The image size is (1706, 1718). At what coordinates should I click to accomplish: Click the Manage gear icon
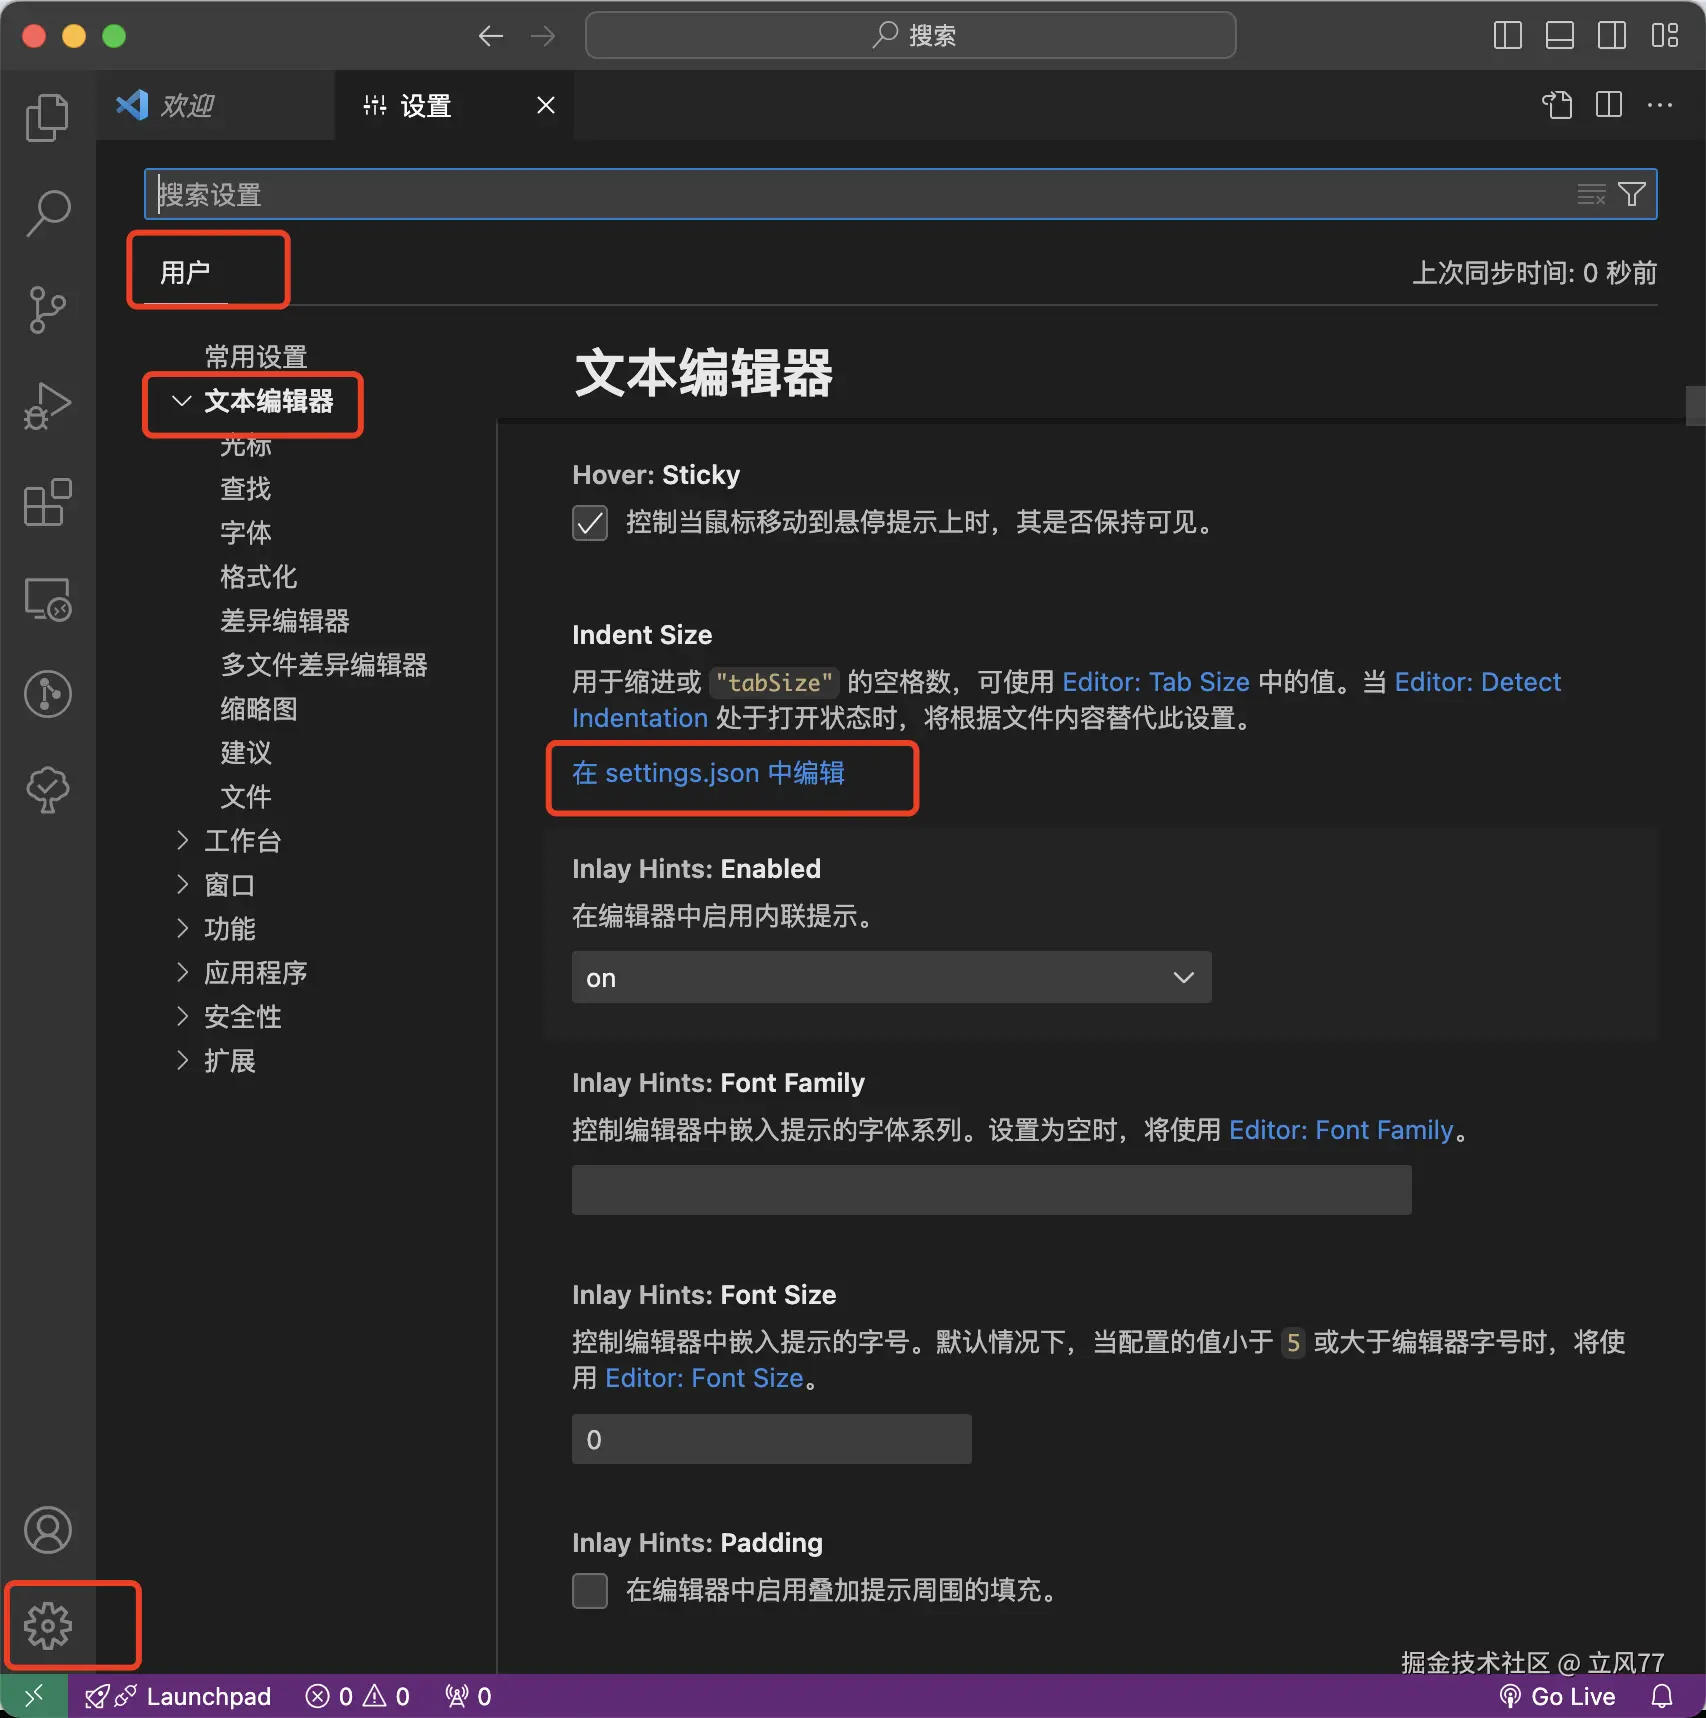click(47, 1626)
